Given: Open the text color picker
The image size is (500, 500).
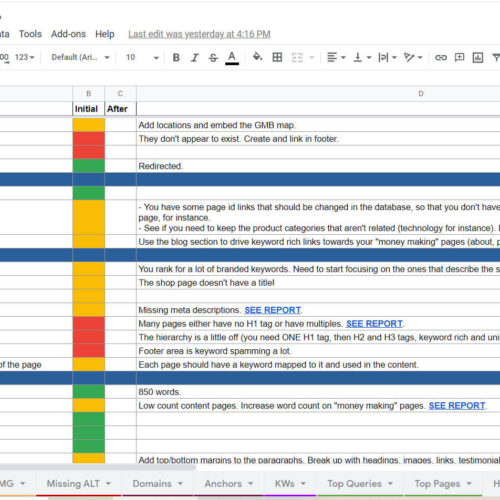Looking at the screenshot, I should 232,58.
